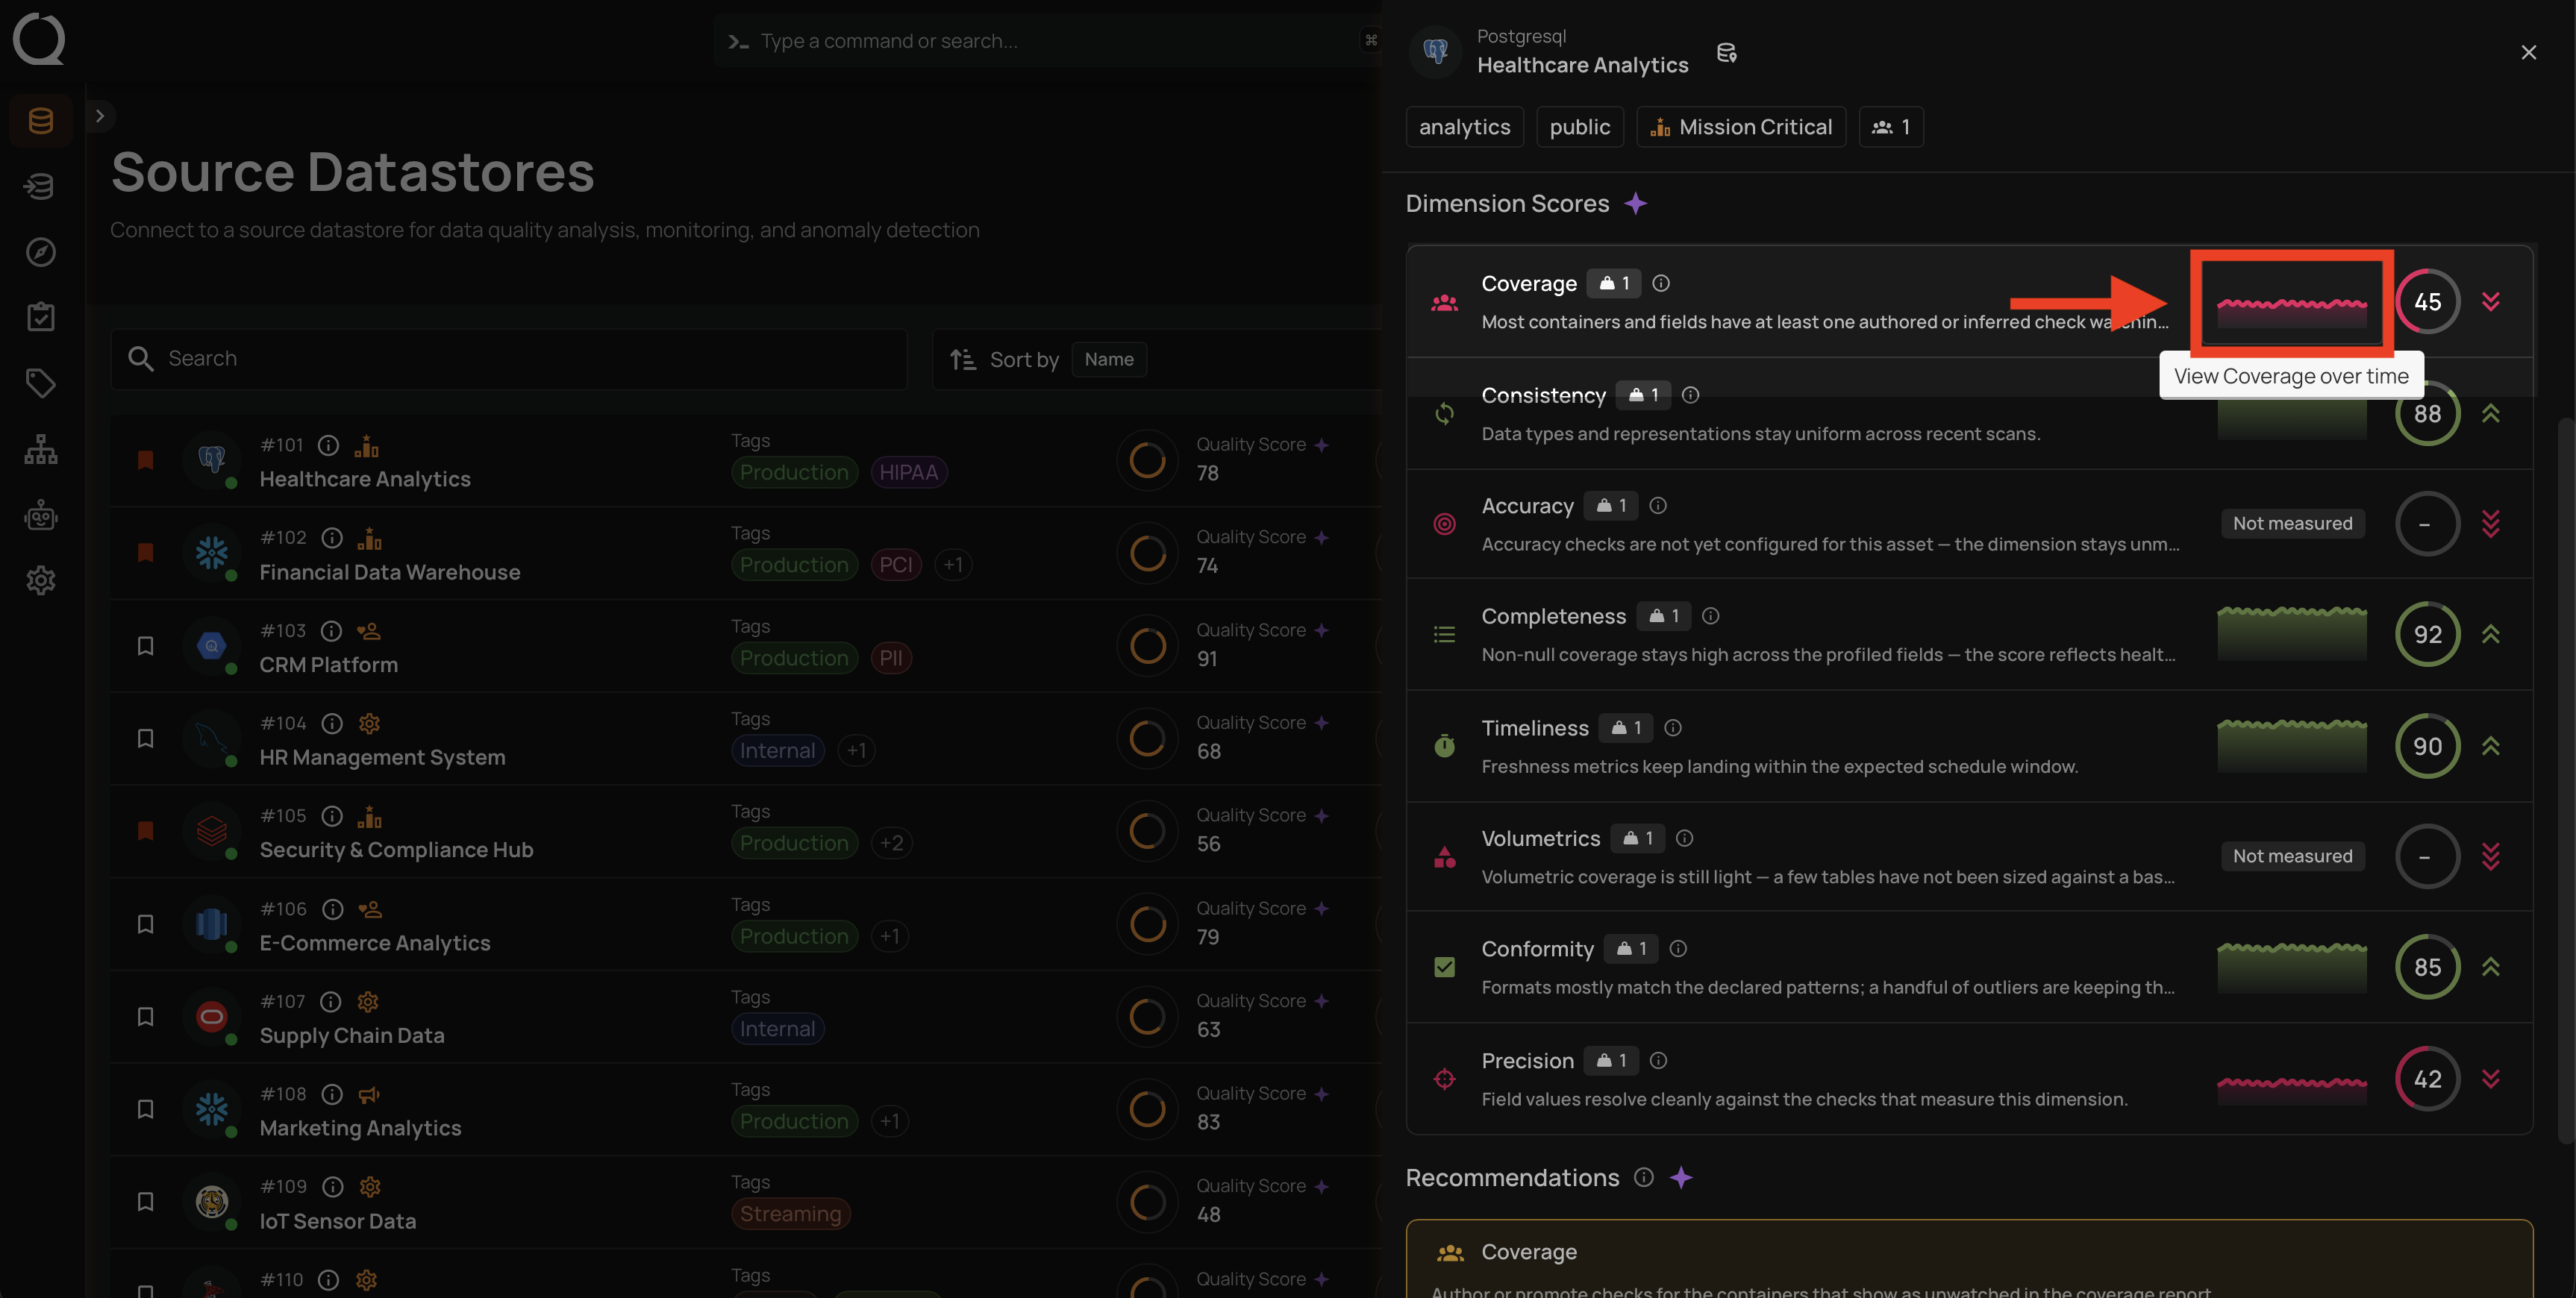Click info icon next to Accuracy

[1658, 506]
